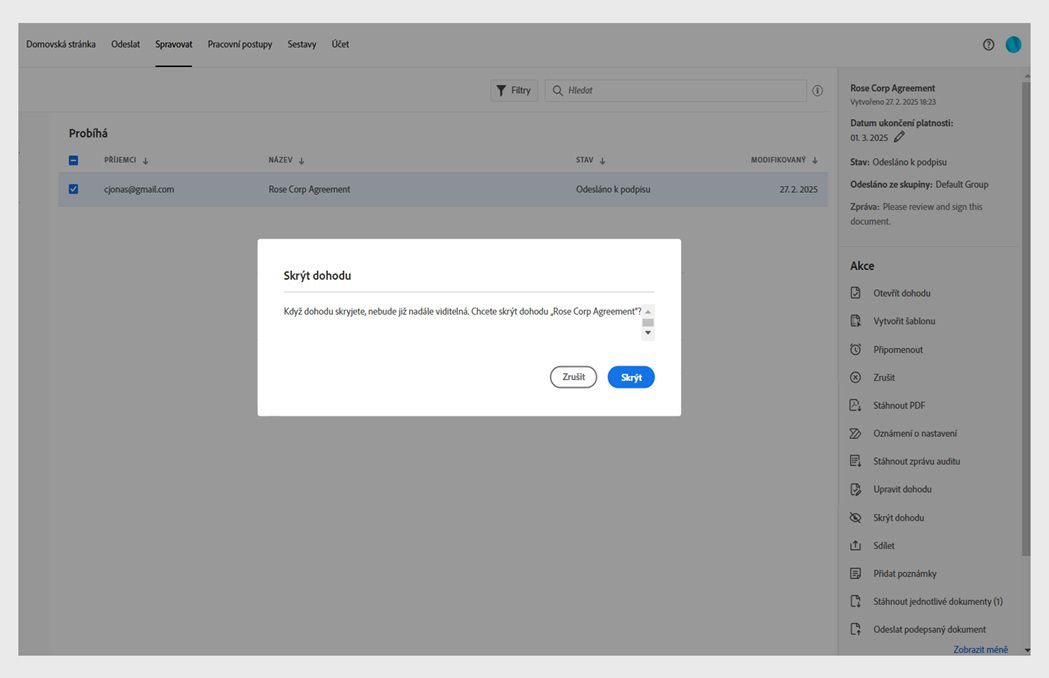Click the Stáhnout zprávu auditu icon
Image resolution: width=1049 pixels, height=678 pixels.
855,461
